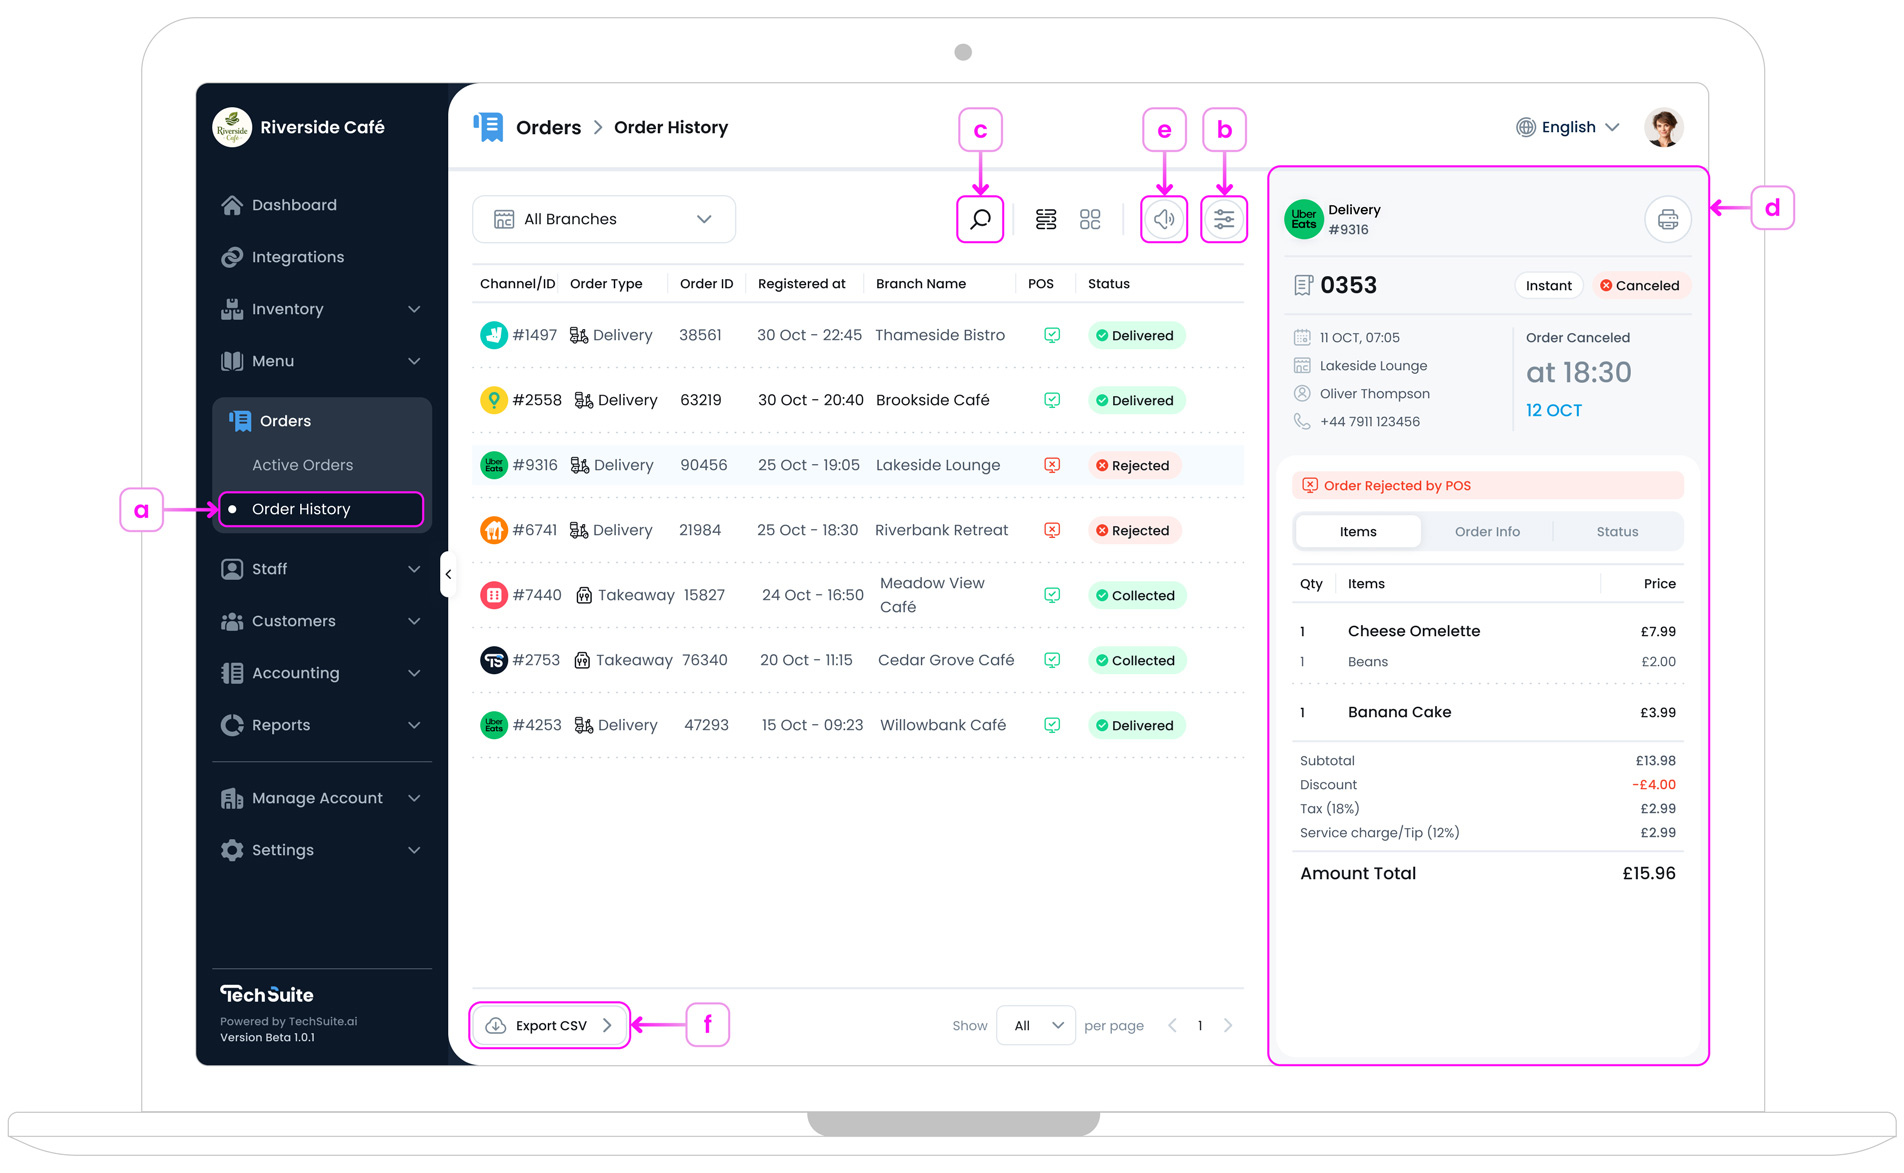The height and width of the screenshot is (1173, 1904).
Task: Open the All Branches dropdown
Action: point(603,219)
